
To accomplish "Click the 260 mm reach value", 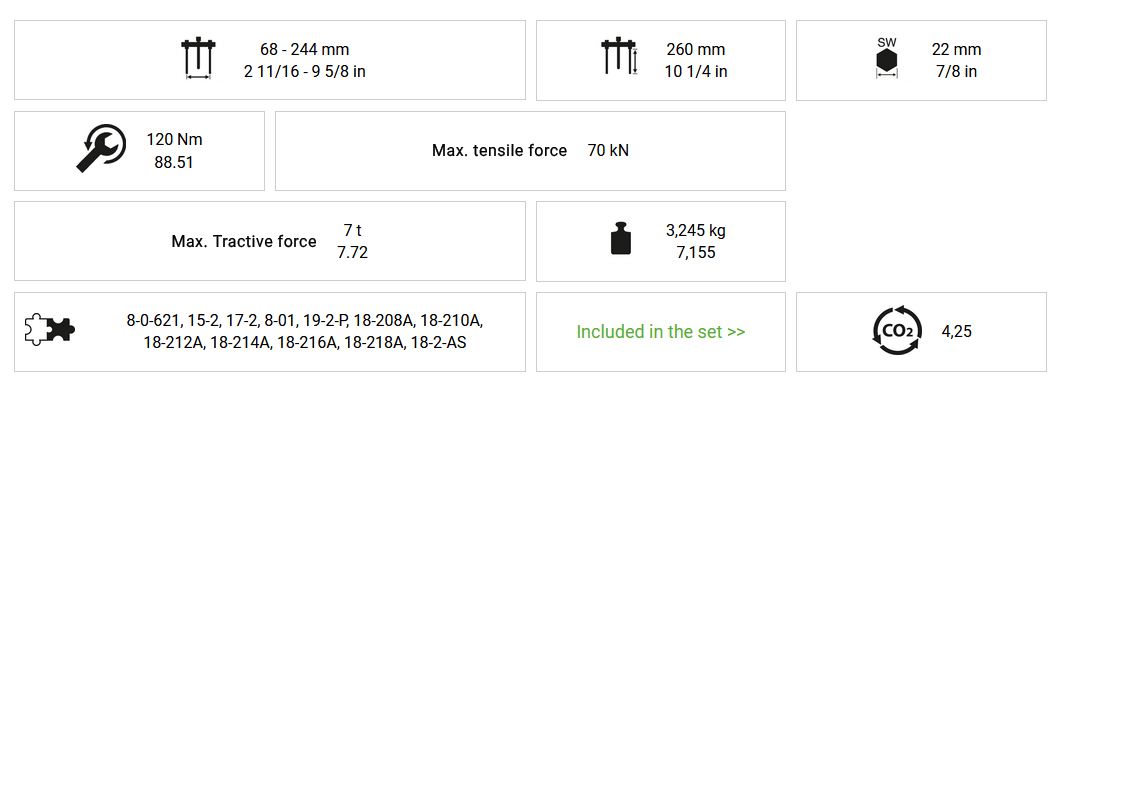I will 695,49.
